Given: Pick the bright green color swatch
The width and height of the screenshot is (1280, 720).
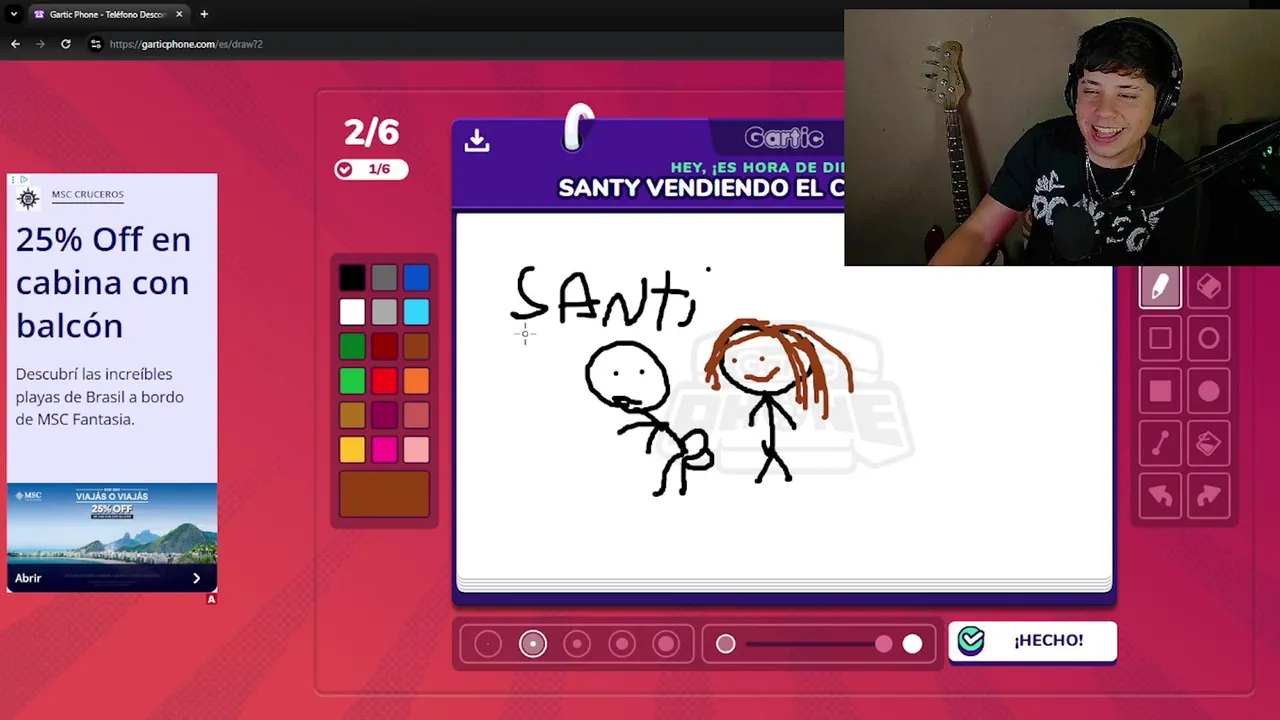Looking at the screenshot, I should (352, 381).
